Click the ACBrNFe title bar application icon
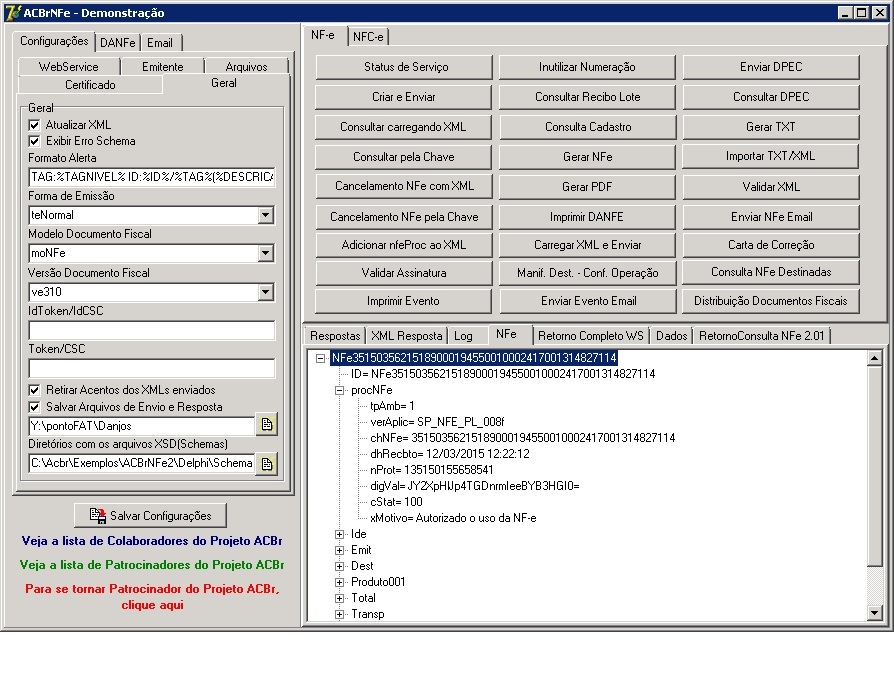894x685 pixels. (12, 13)
